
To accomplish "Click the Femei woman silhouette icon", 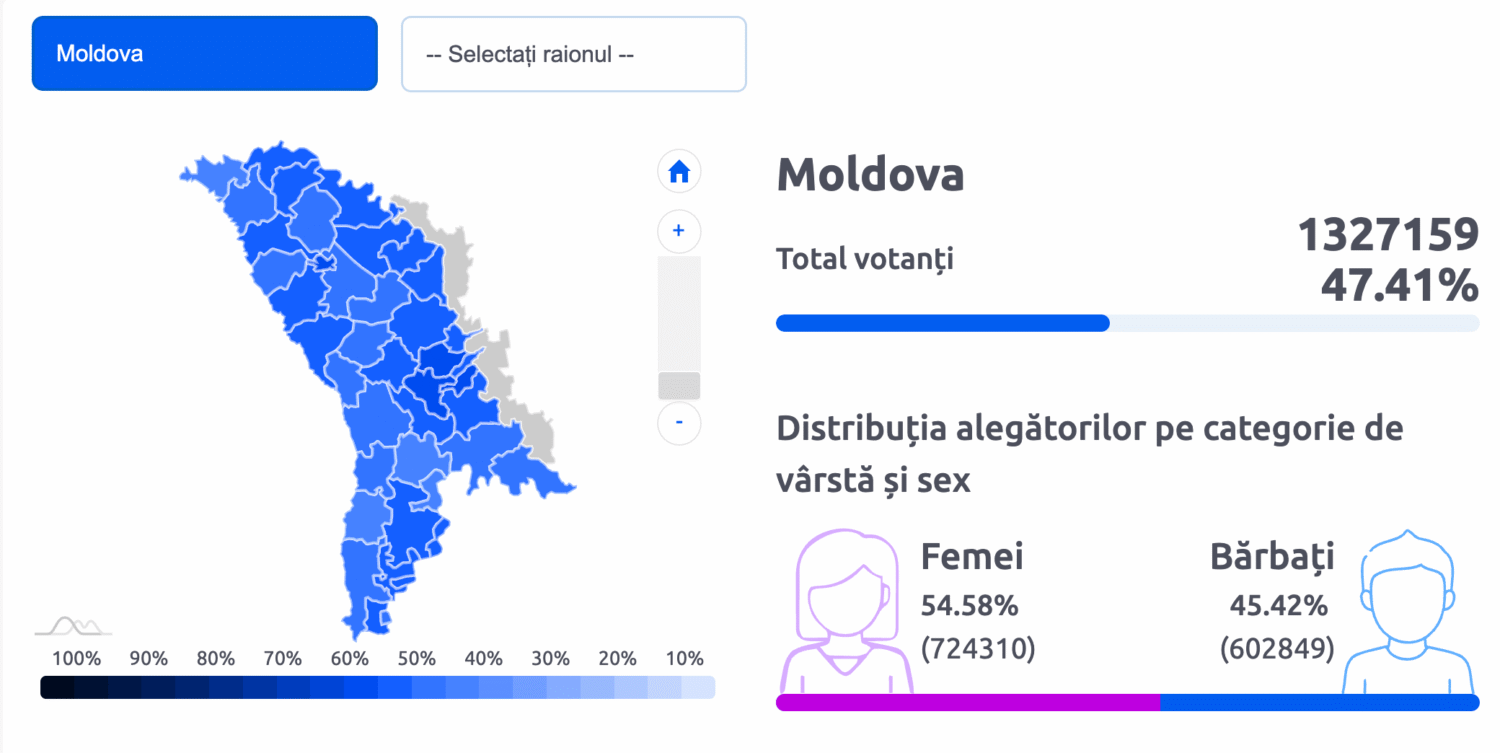I will (x=846, y=610).
